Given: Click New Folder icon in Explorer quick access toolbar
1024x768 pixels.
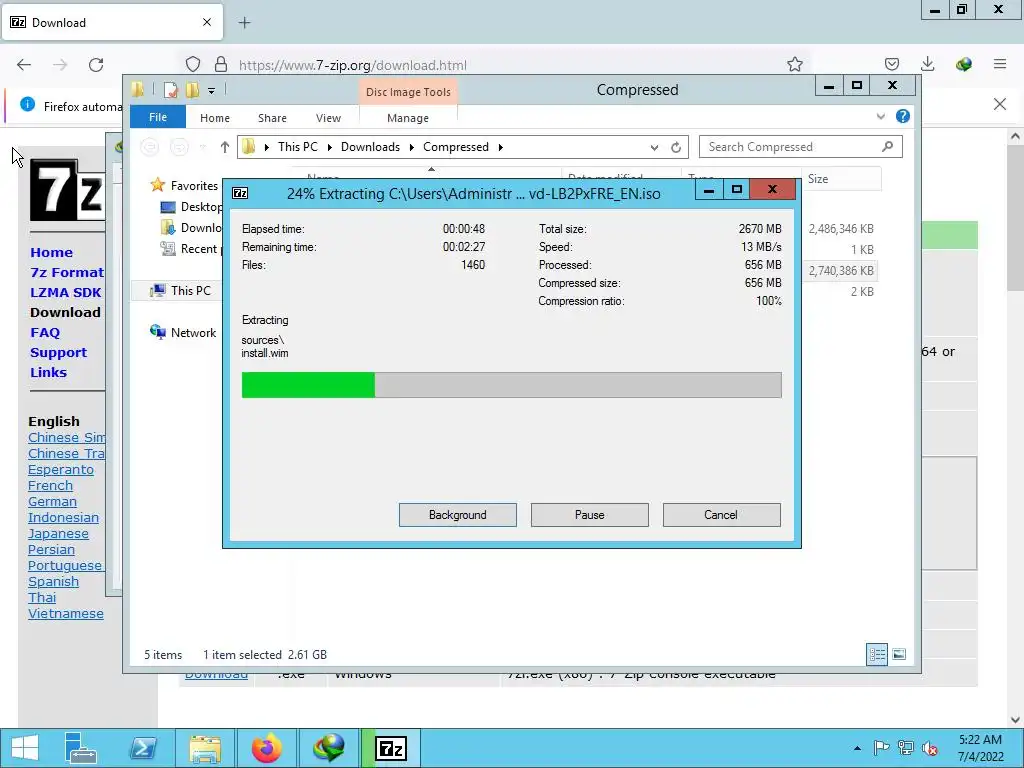Looking at the screenshot, I should (192, 90).
